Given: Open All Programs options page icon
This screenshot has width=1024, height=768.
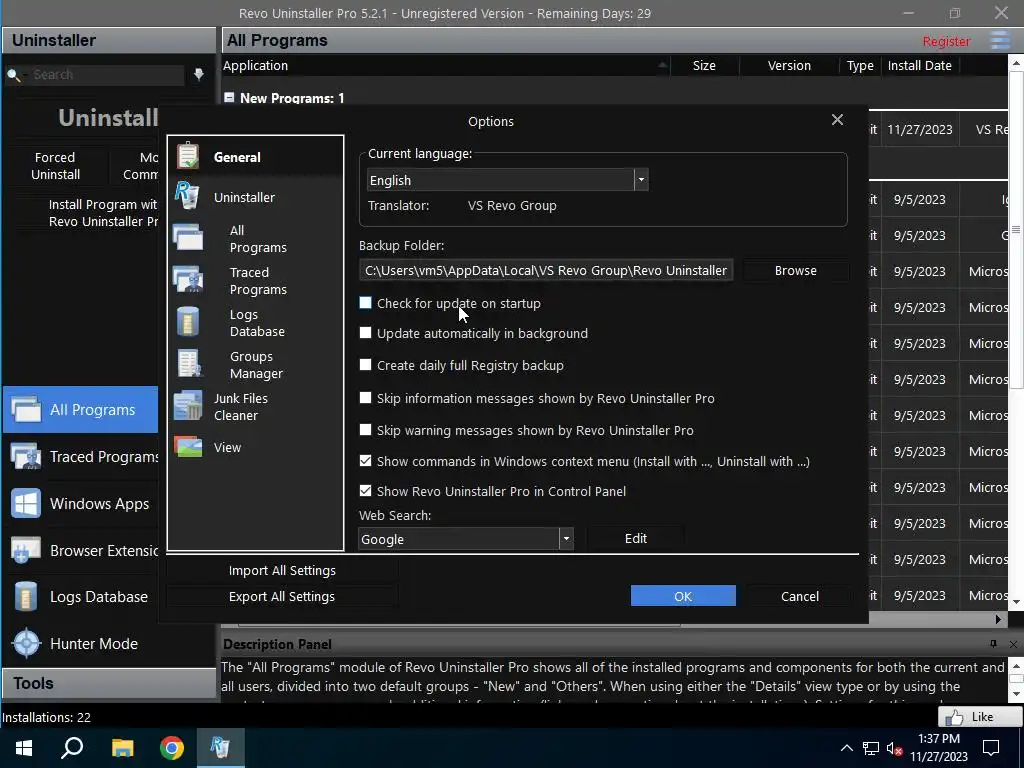Looking at the screenshot, I should (x=188, y=237).
